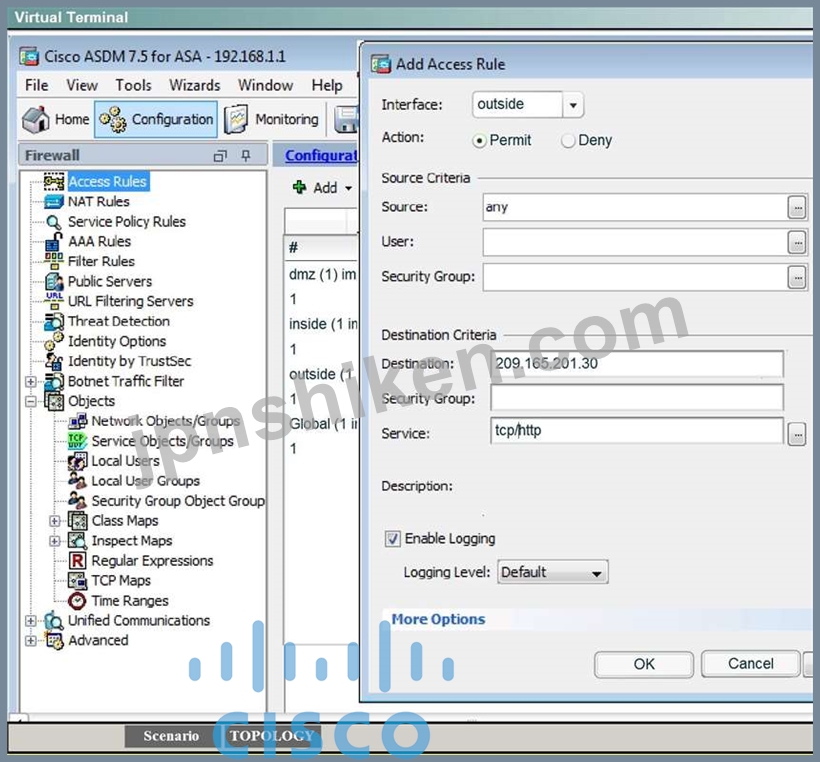Open the Threat Detection icon

pyautogui.click(x=54, y=321)
